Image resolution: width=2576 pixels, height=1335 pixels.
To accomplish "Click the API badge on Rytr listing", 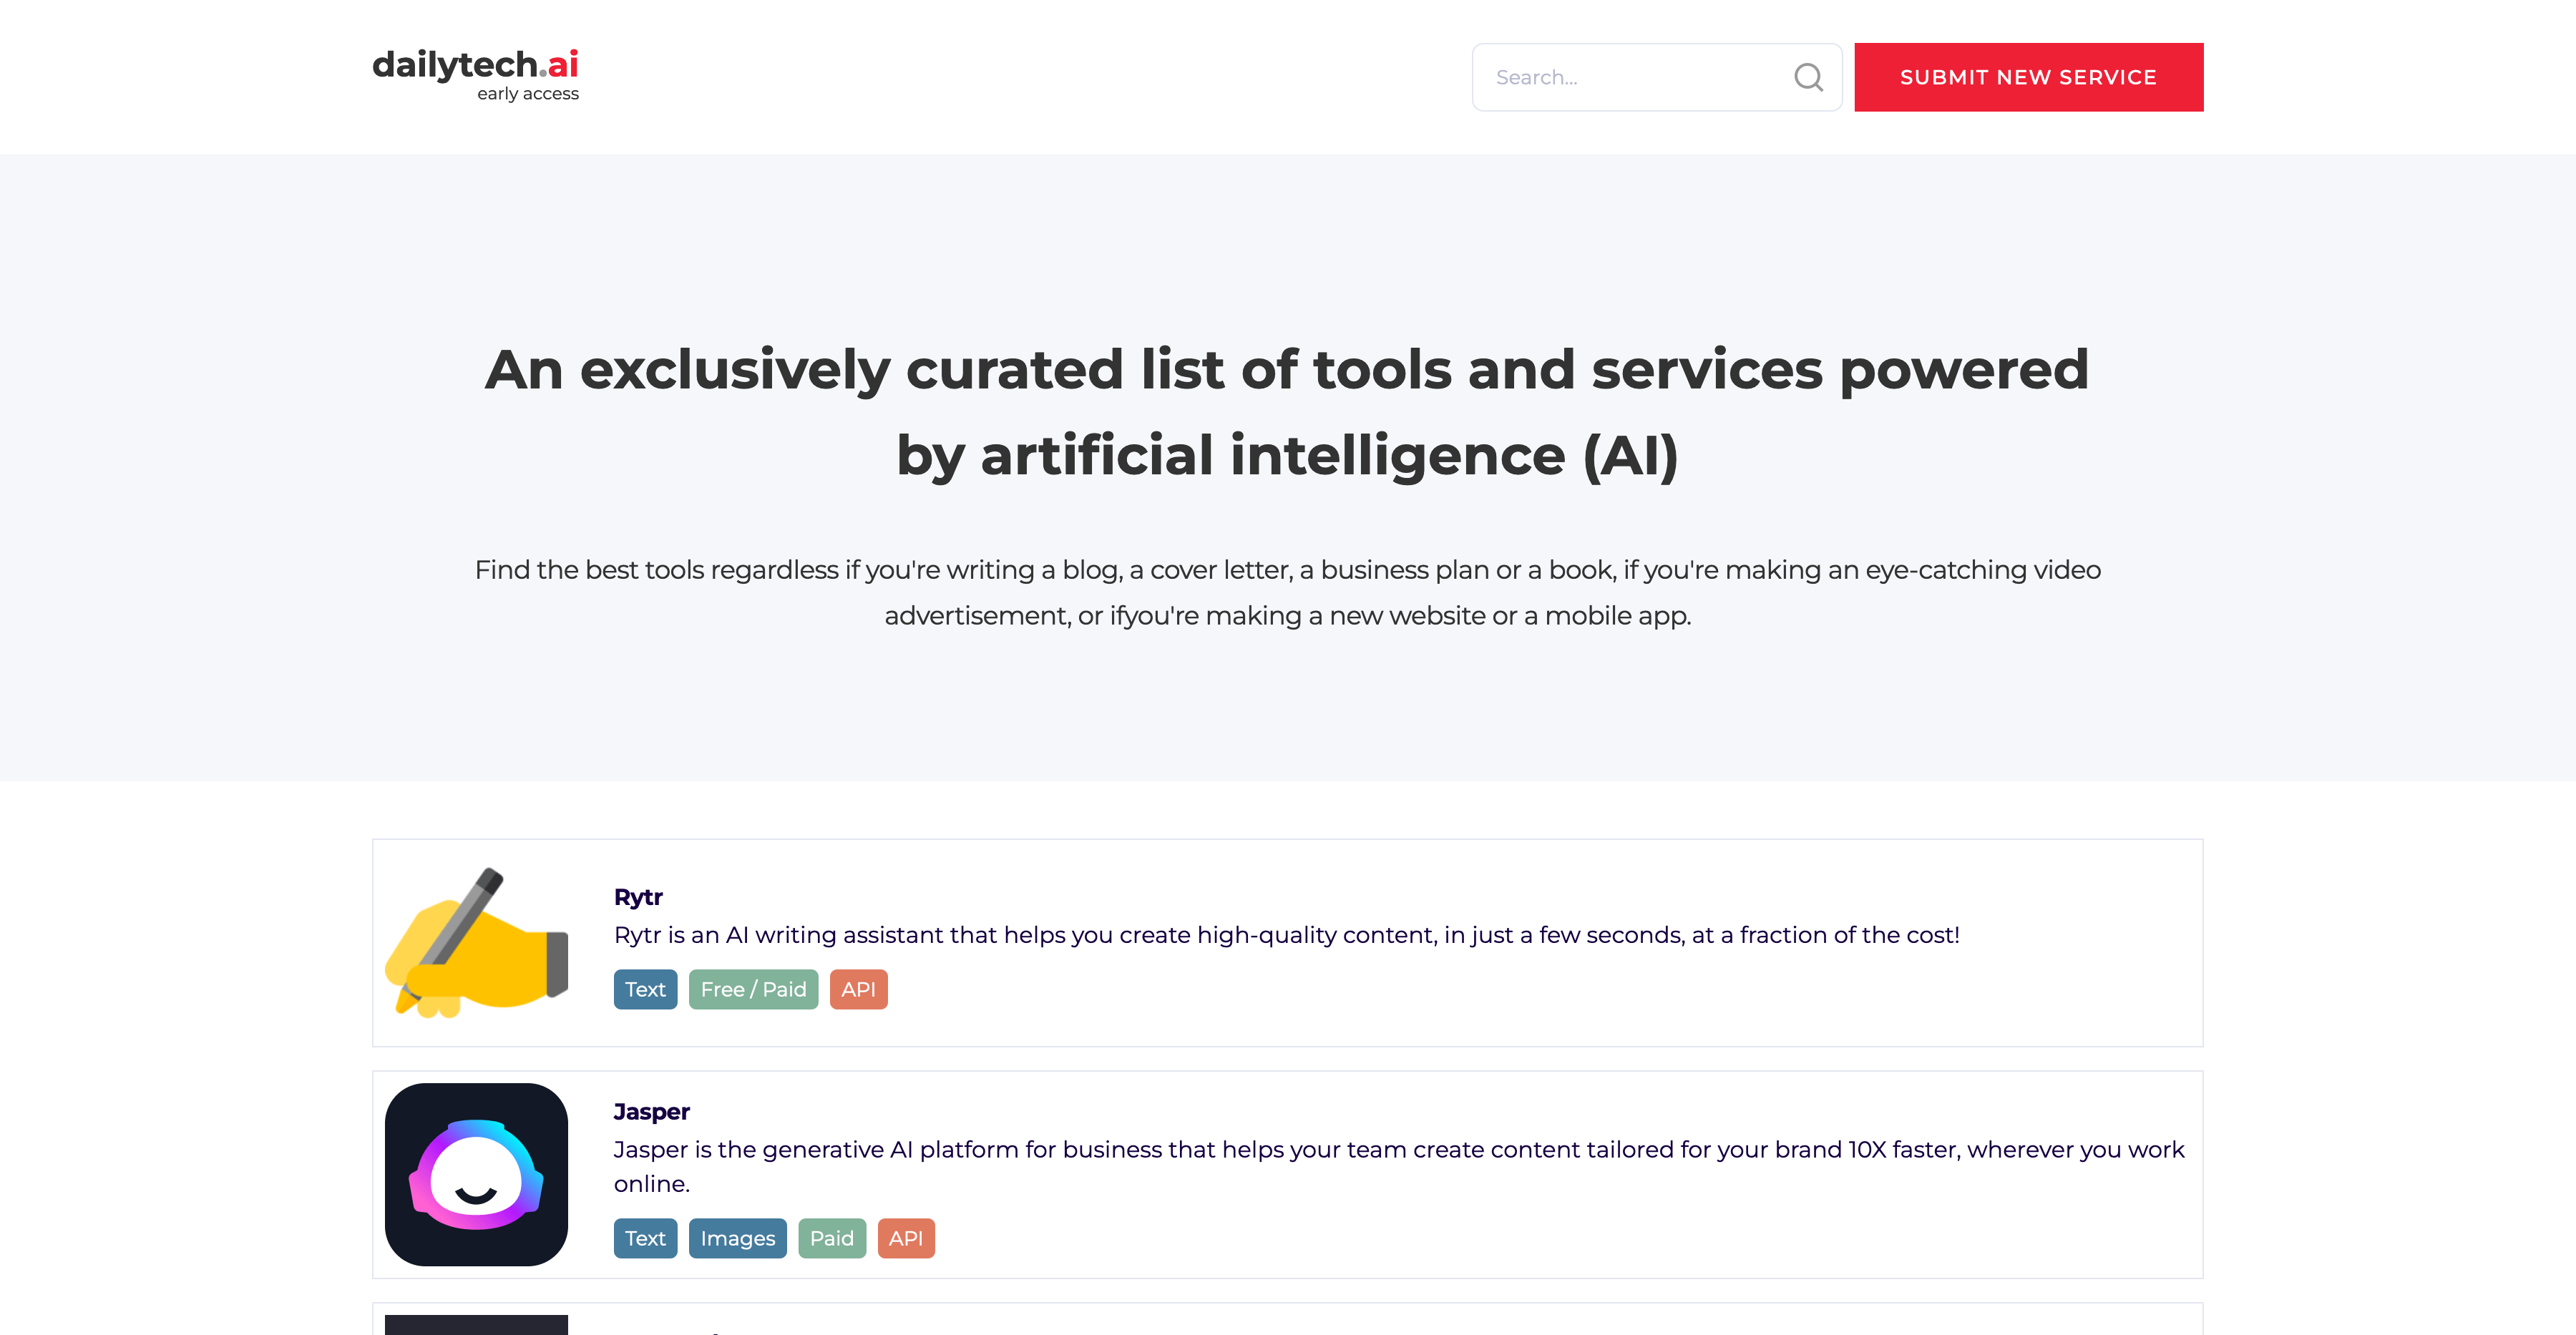I will [857, 989].
